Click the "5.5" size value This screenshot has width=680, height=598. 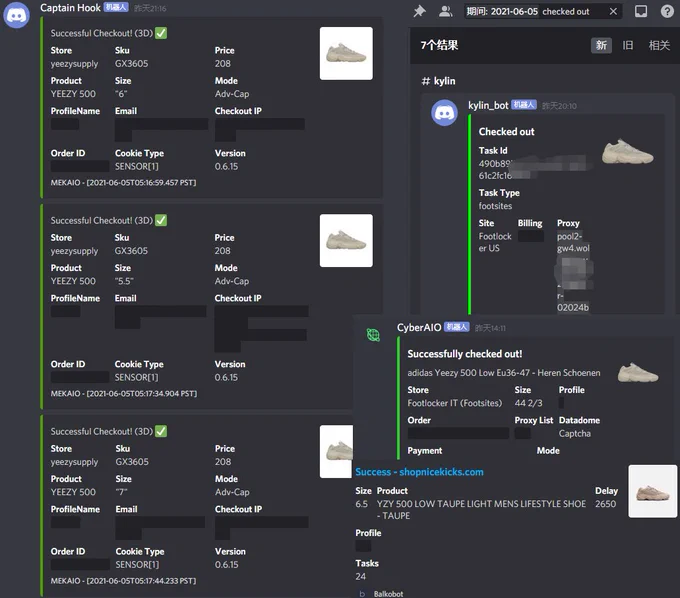point(124,281)
